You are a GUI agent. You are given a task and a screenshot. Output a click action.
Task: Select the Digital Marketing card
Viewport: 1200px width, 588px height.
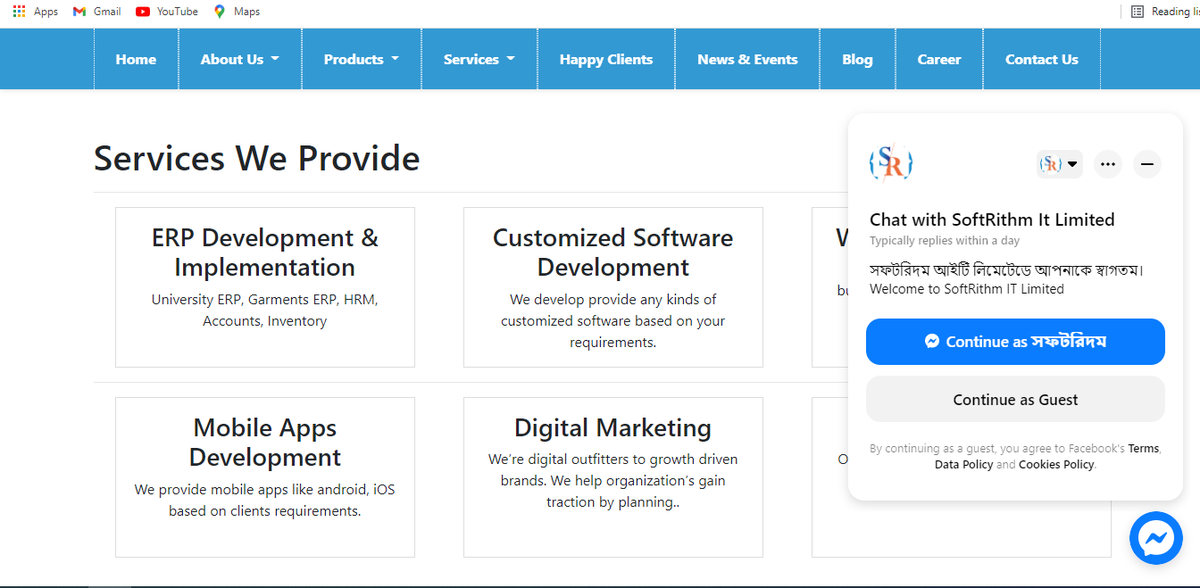(x=613, y=477)
